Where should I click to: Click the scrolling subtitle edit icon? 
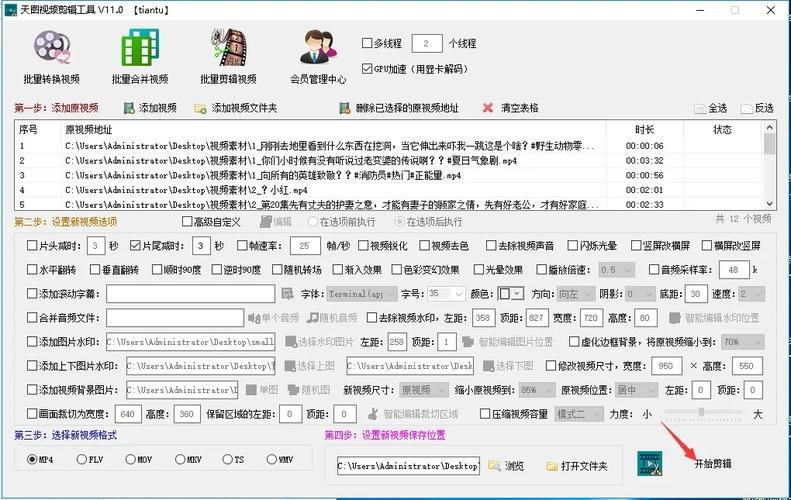tap(287, 294)
